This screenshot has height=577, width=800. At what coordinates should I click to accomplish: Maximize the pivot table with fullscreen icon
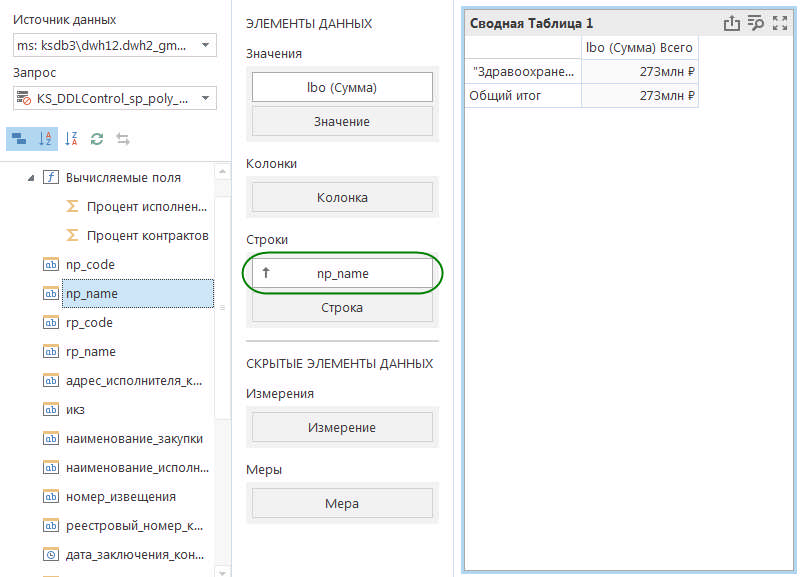[780, 23]
